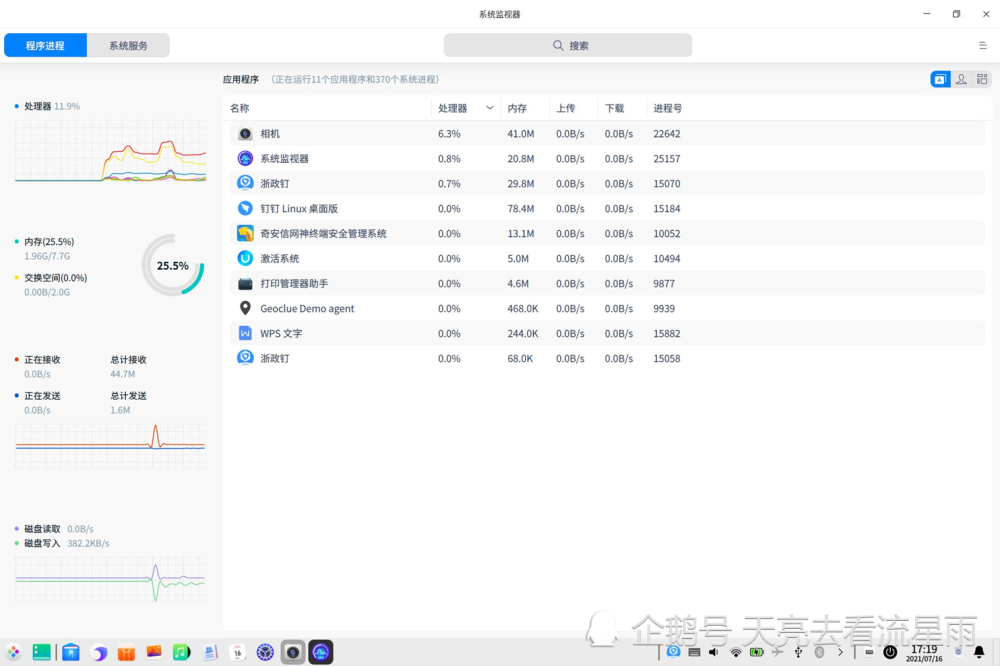Toggle 处理器 sort order arrow
The height and width of the screenshot is (666, 1000).
(490, 108)
